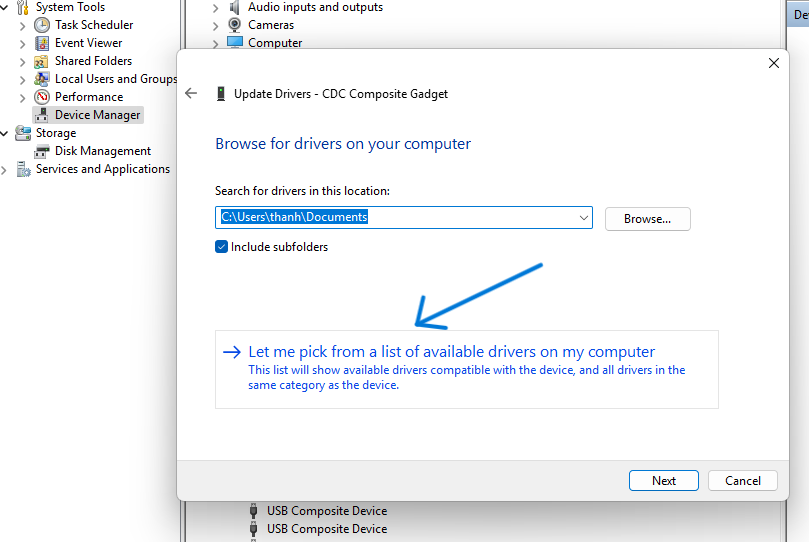Click the Shared Folders icon
Image resolution: width=809 pixels, height=542 pixels.
[42, 61]
